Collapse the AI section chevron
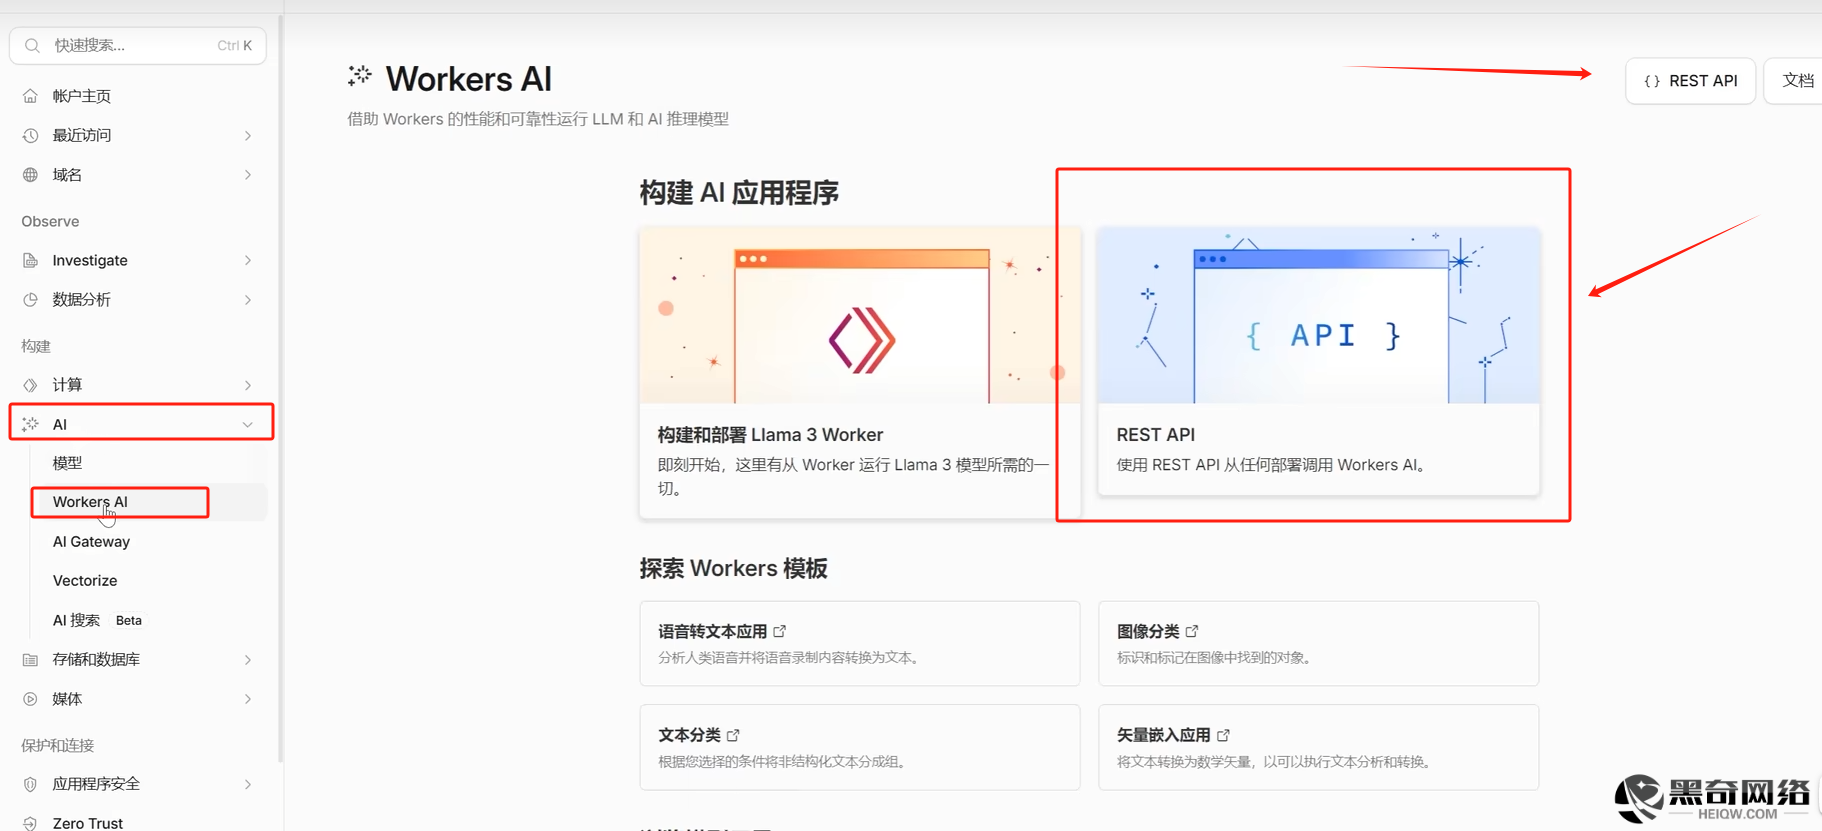This screenshot has width=1822, height=831. (x=248, y=424)
